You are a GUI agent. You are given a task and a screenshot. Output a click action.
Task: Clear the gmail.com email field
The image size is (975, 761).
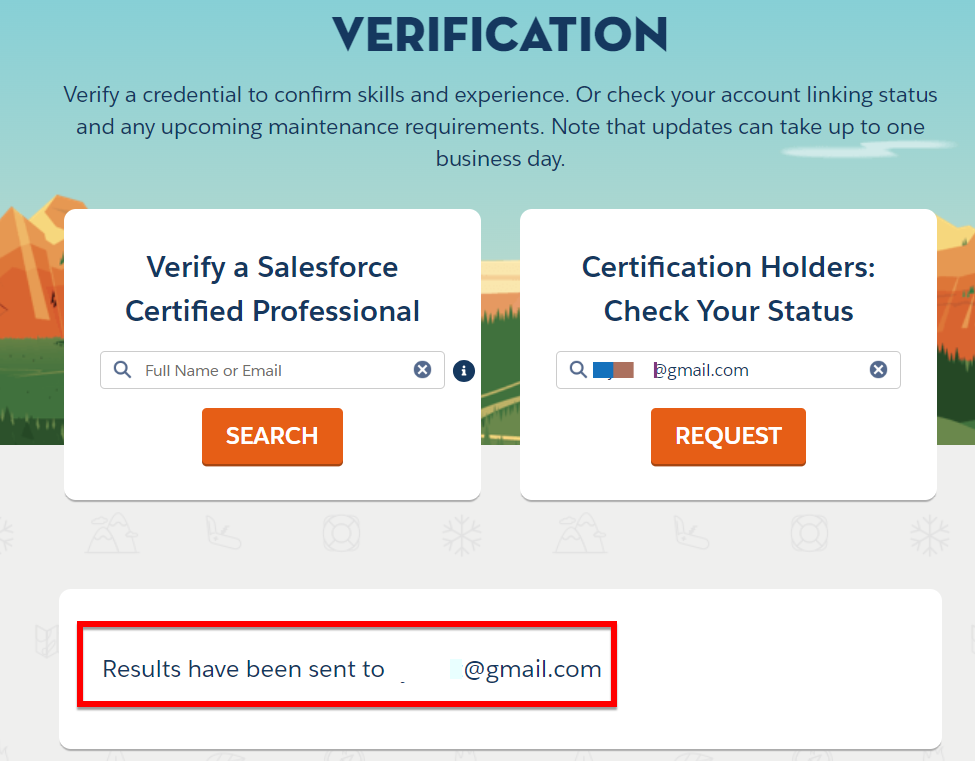pyautogui.click(x=878, y=369)
